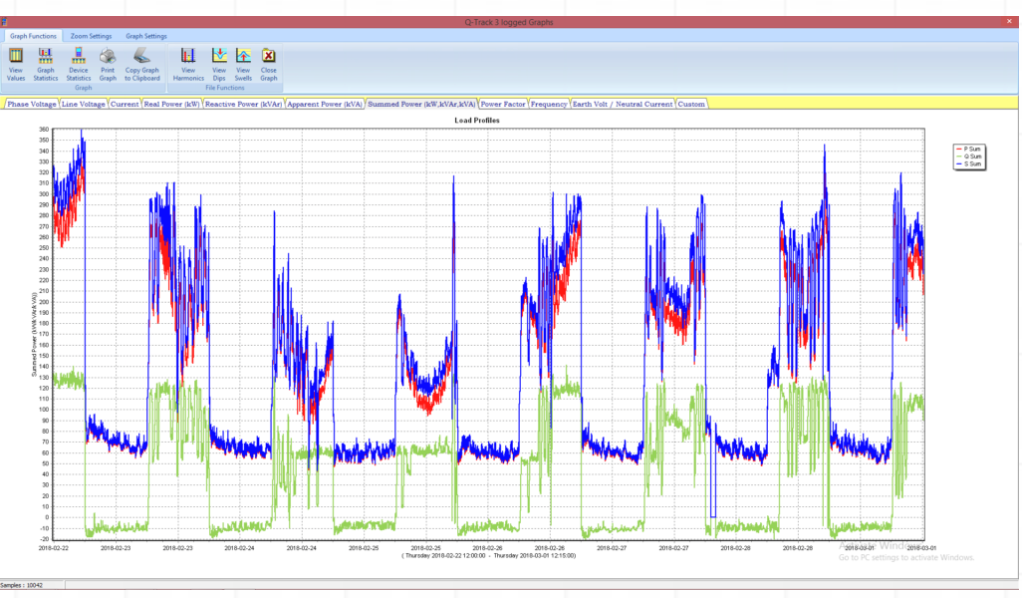The image size is (1022, 598).
Task: Switch to the Line Voltage tab
Action: [x=83, y=104]
